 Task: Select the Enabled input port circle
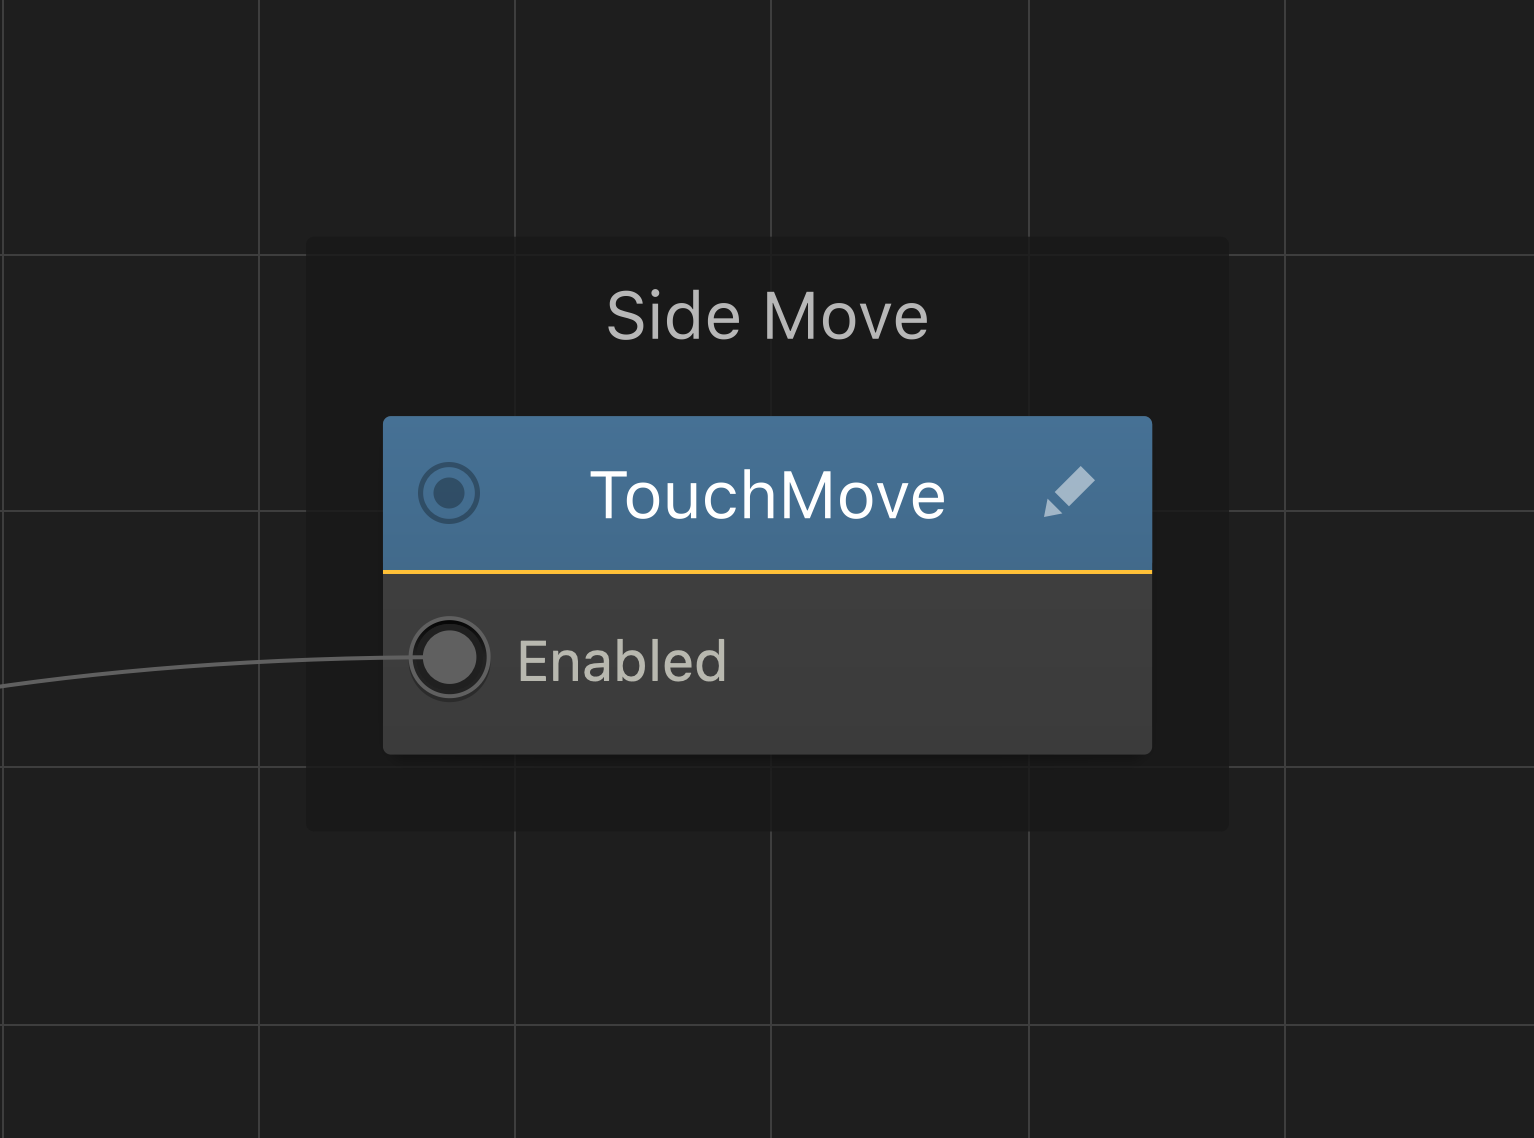450,658
